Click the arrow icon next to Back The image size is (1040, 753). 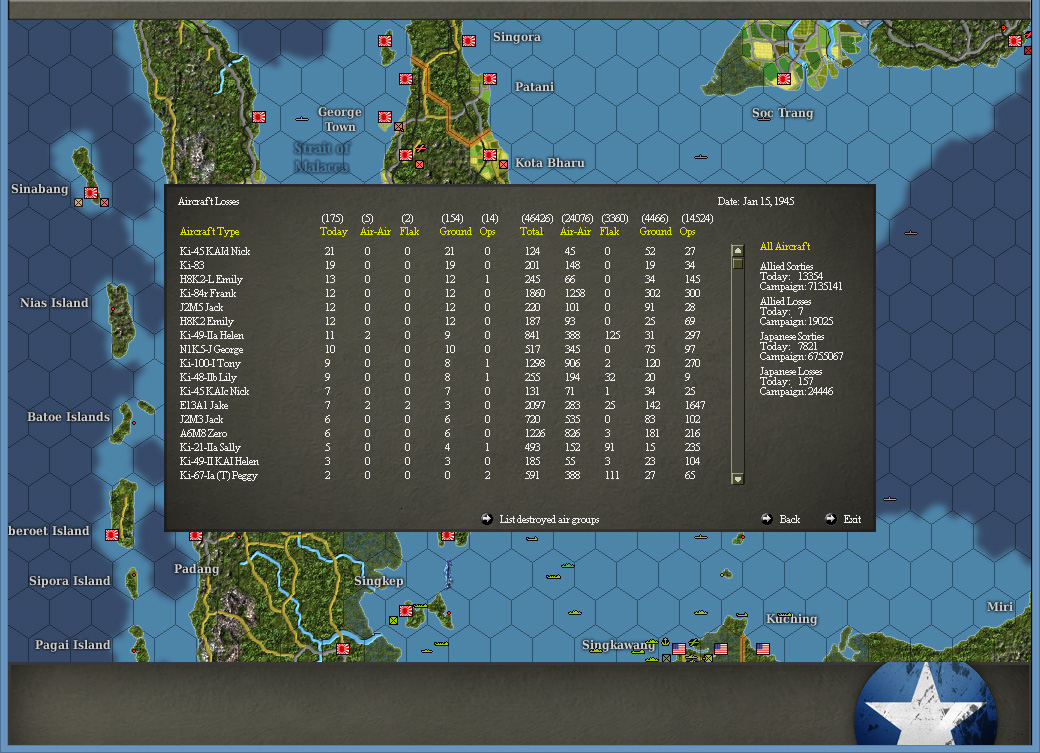click(x=767, y=519)
